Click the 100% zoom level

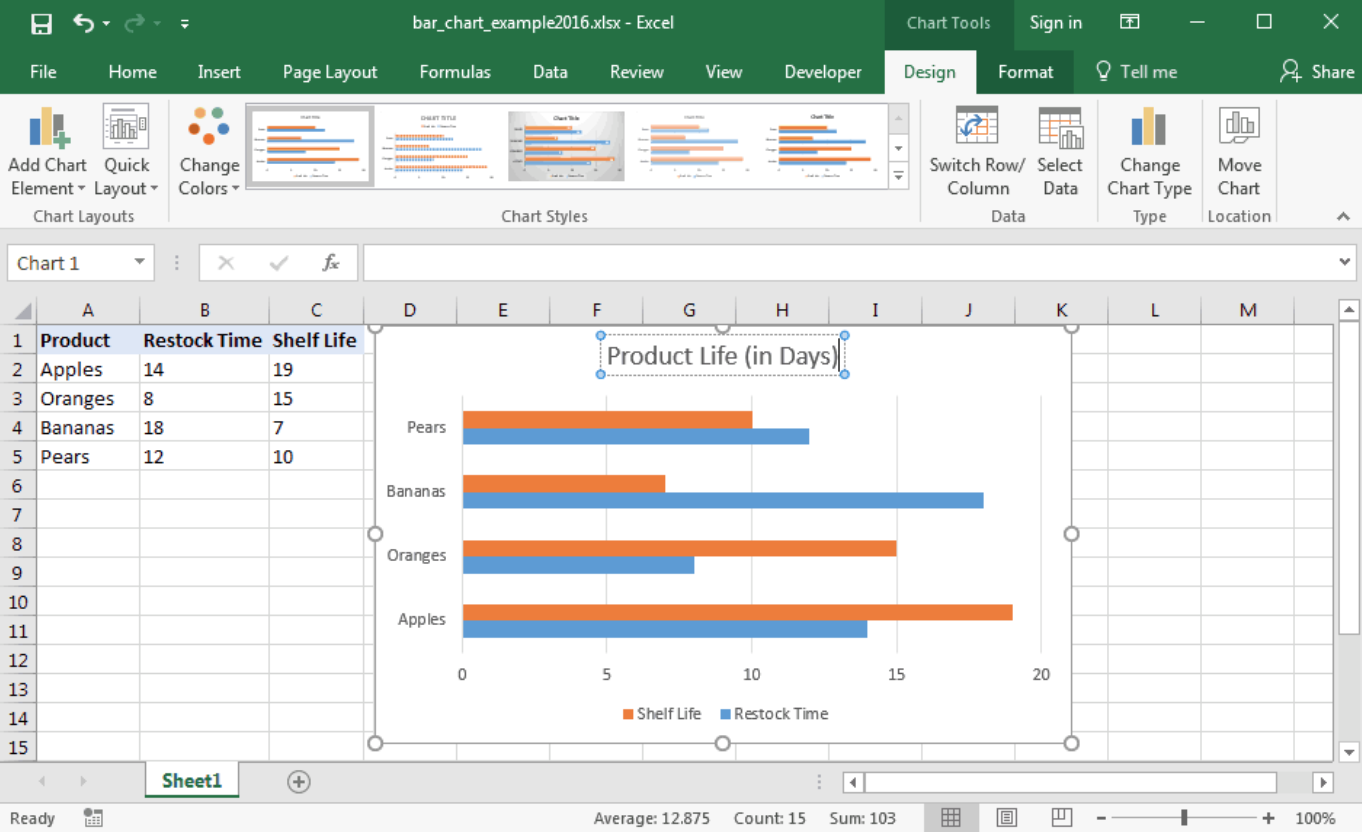pyautogui.click(x=1316, y=818)
